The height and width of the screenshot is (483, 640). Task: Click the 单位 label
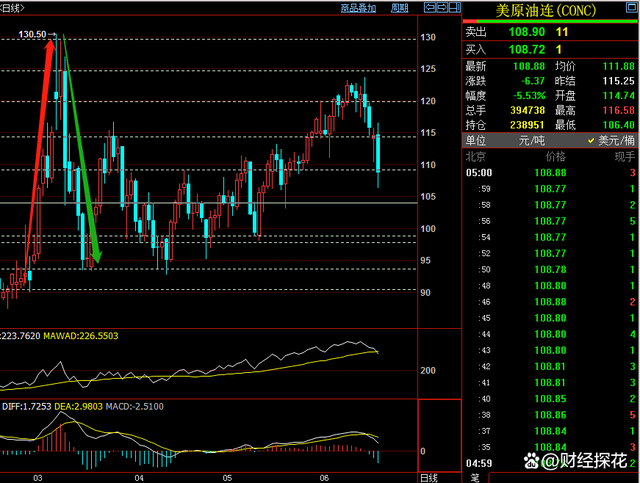tap(476, 141)
